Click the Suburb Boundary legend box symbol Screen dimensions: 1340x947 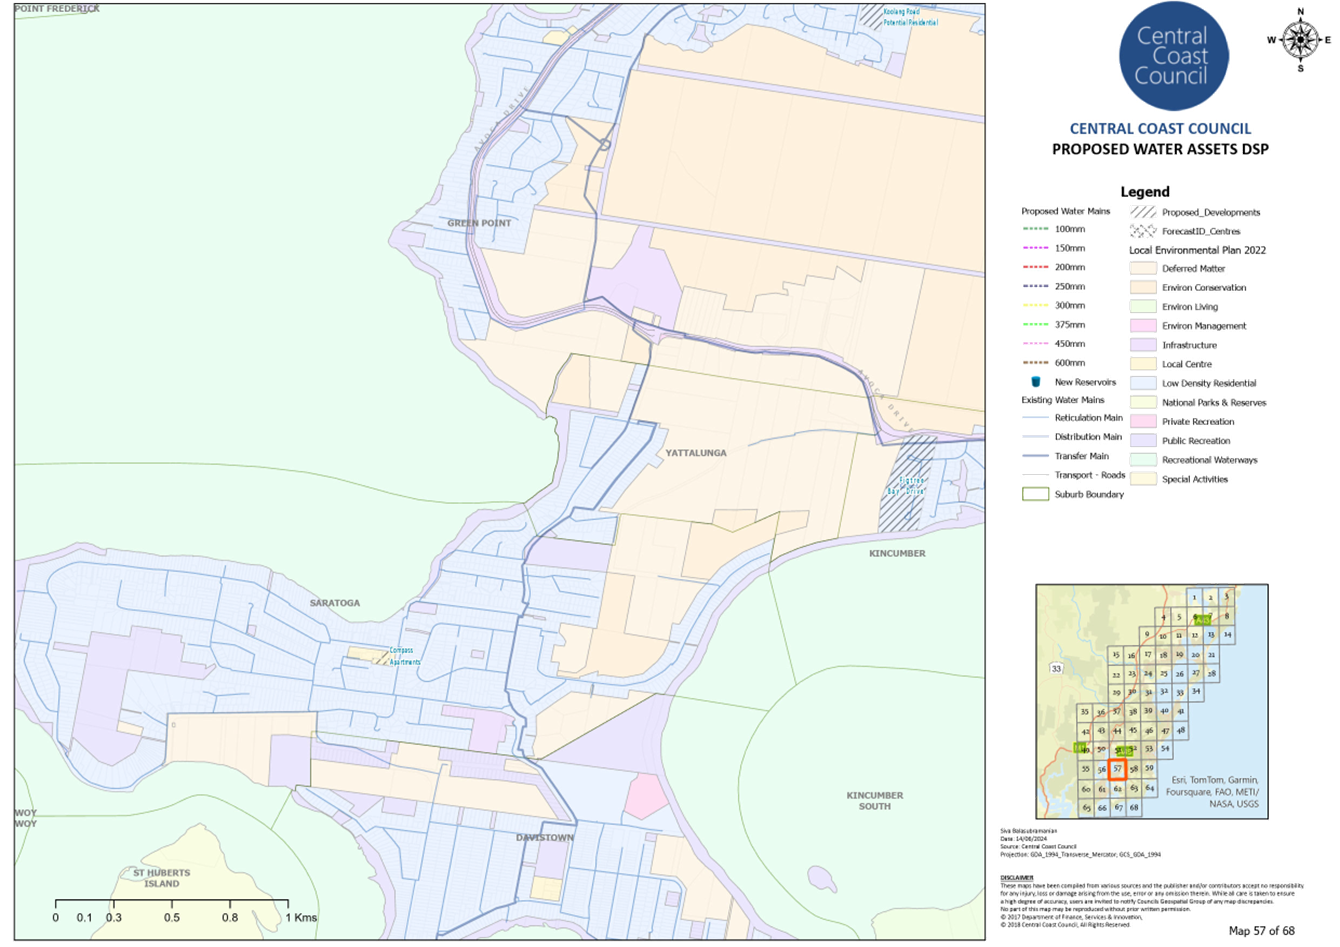(x=1035, y=494)
